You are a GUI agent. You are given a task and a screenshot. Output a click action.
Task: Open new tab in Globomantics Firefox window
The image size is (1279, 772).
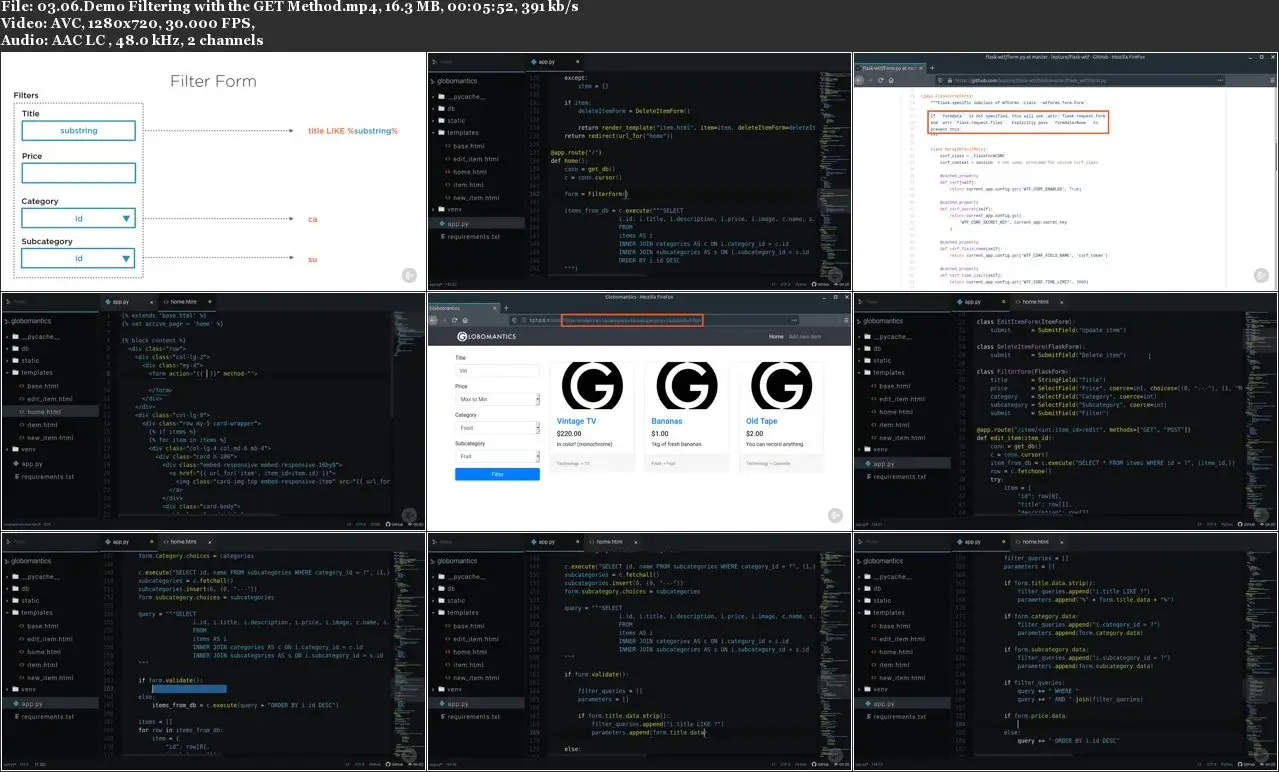click(506, 308)
